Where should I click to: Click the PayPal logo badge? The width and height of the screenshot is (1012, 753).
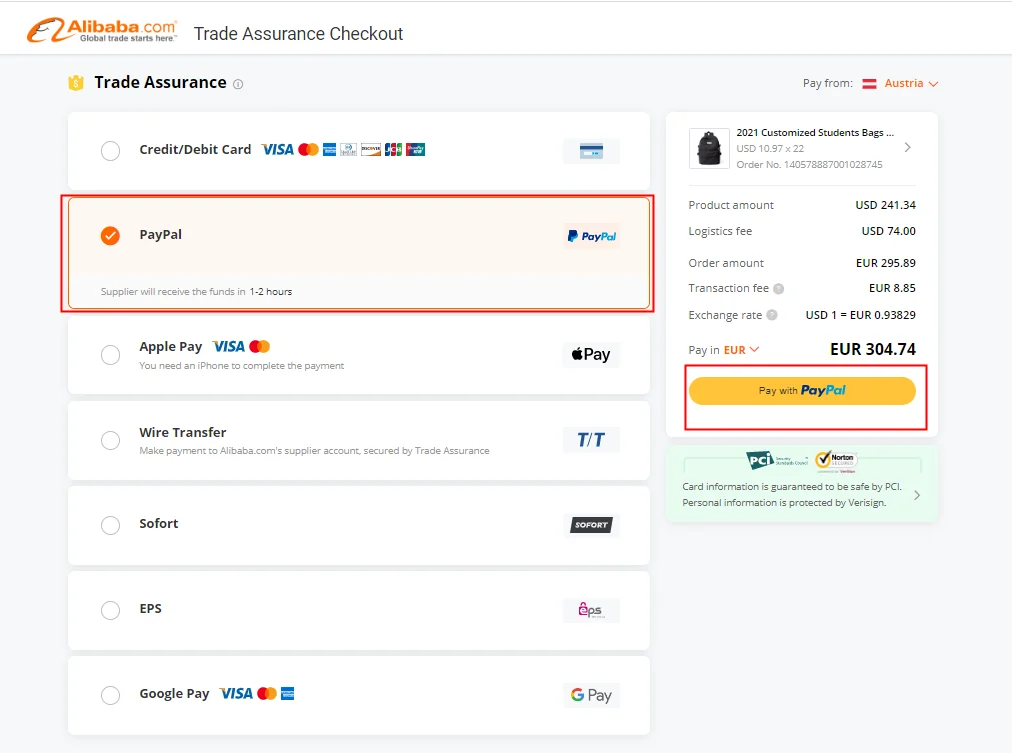pos(591,236)
